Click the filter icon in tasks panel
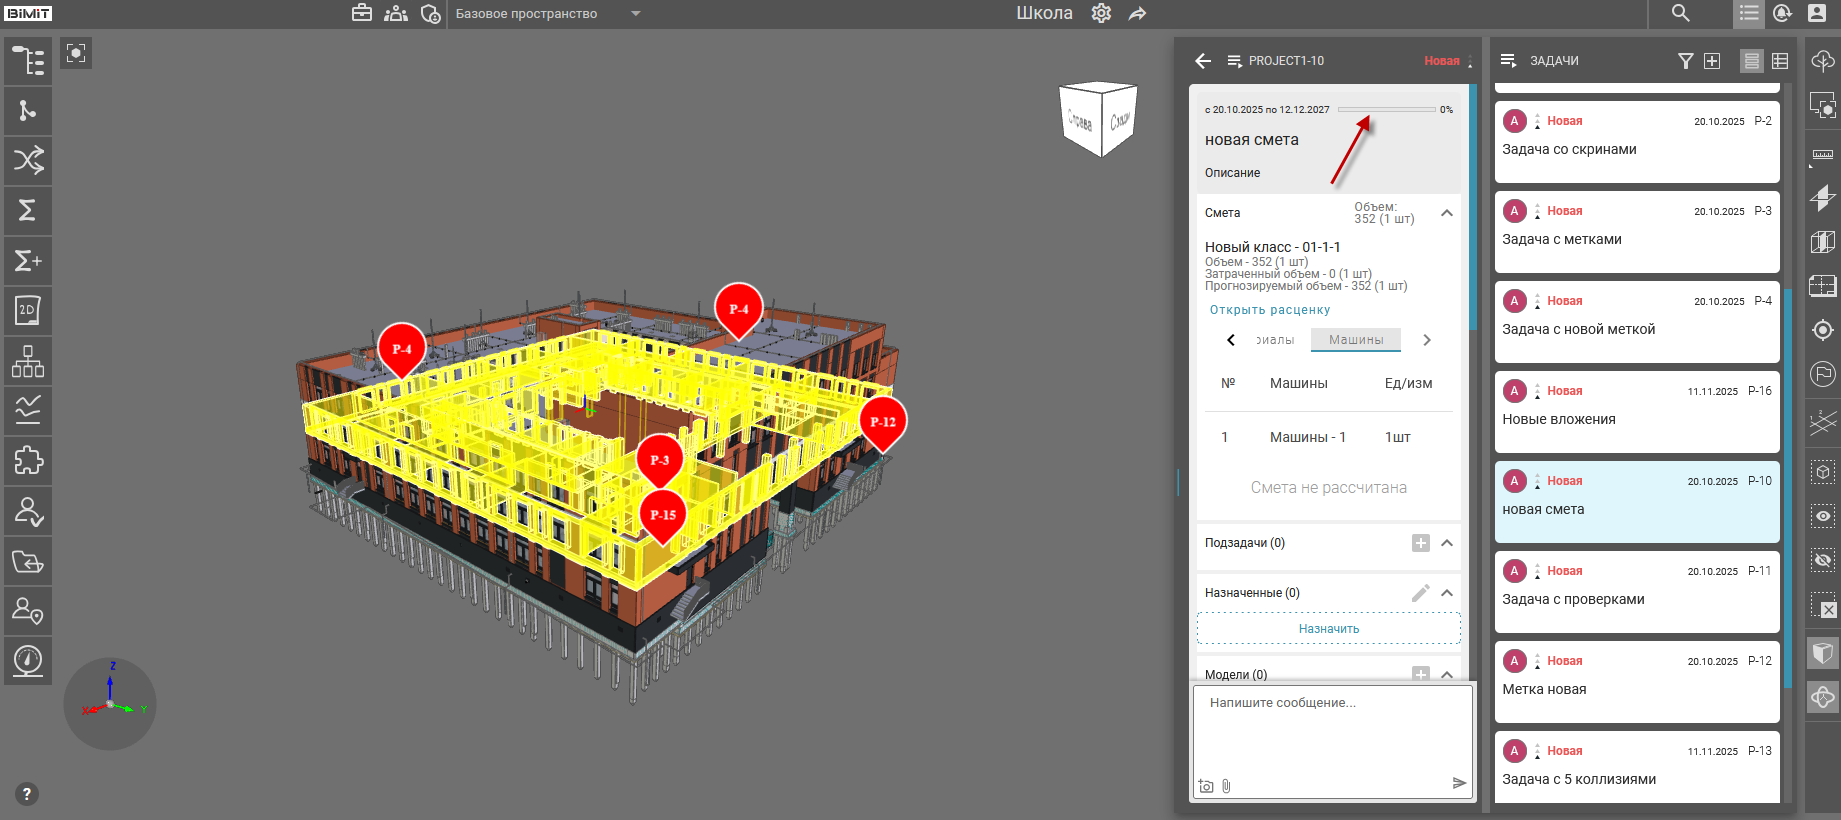The image size is (1841, 820). coord(1685,61)
